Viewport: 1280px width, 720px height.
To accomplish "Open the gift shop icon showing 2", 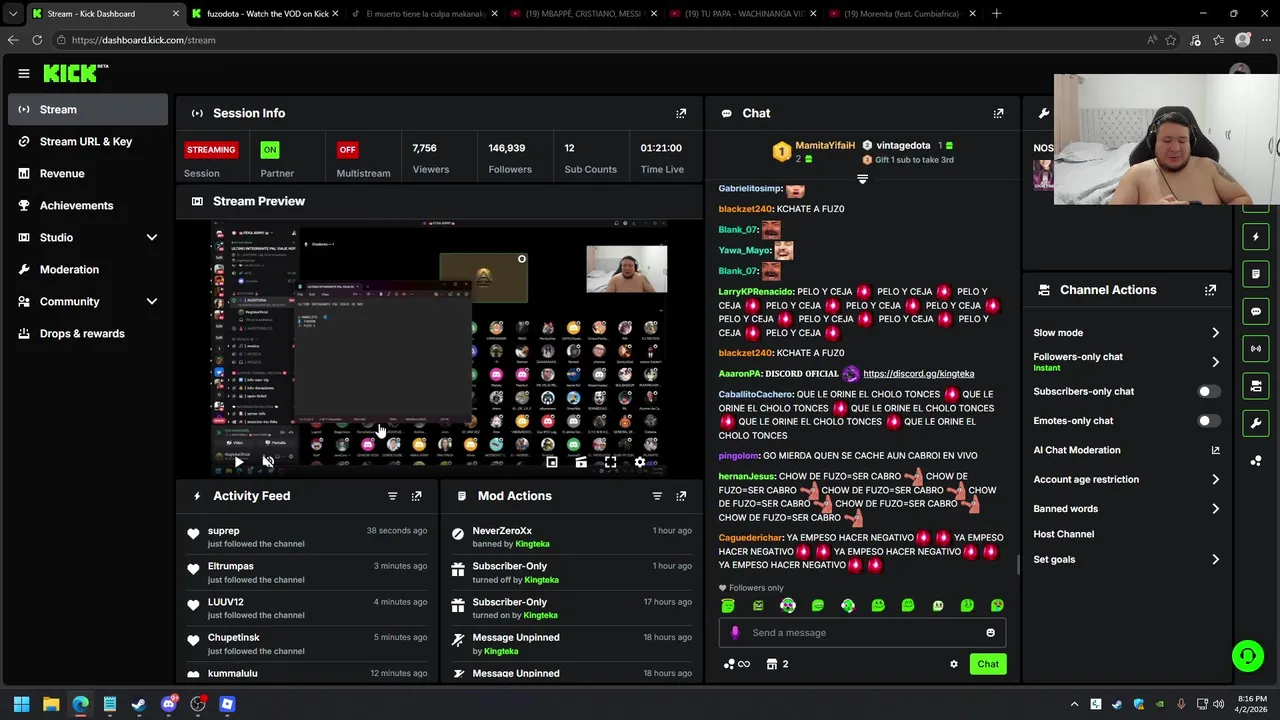I will pos(776,664).
